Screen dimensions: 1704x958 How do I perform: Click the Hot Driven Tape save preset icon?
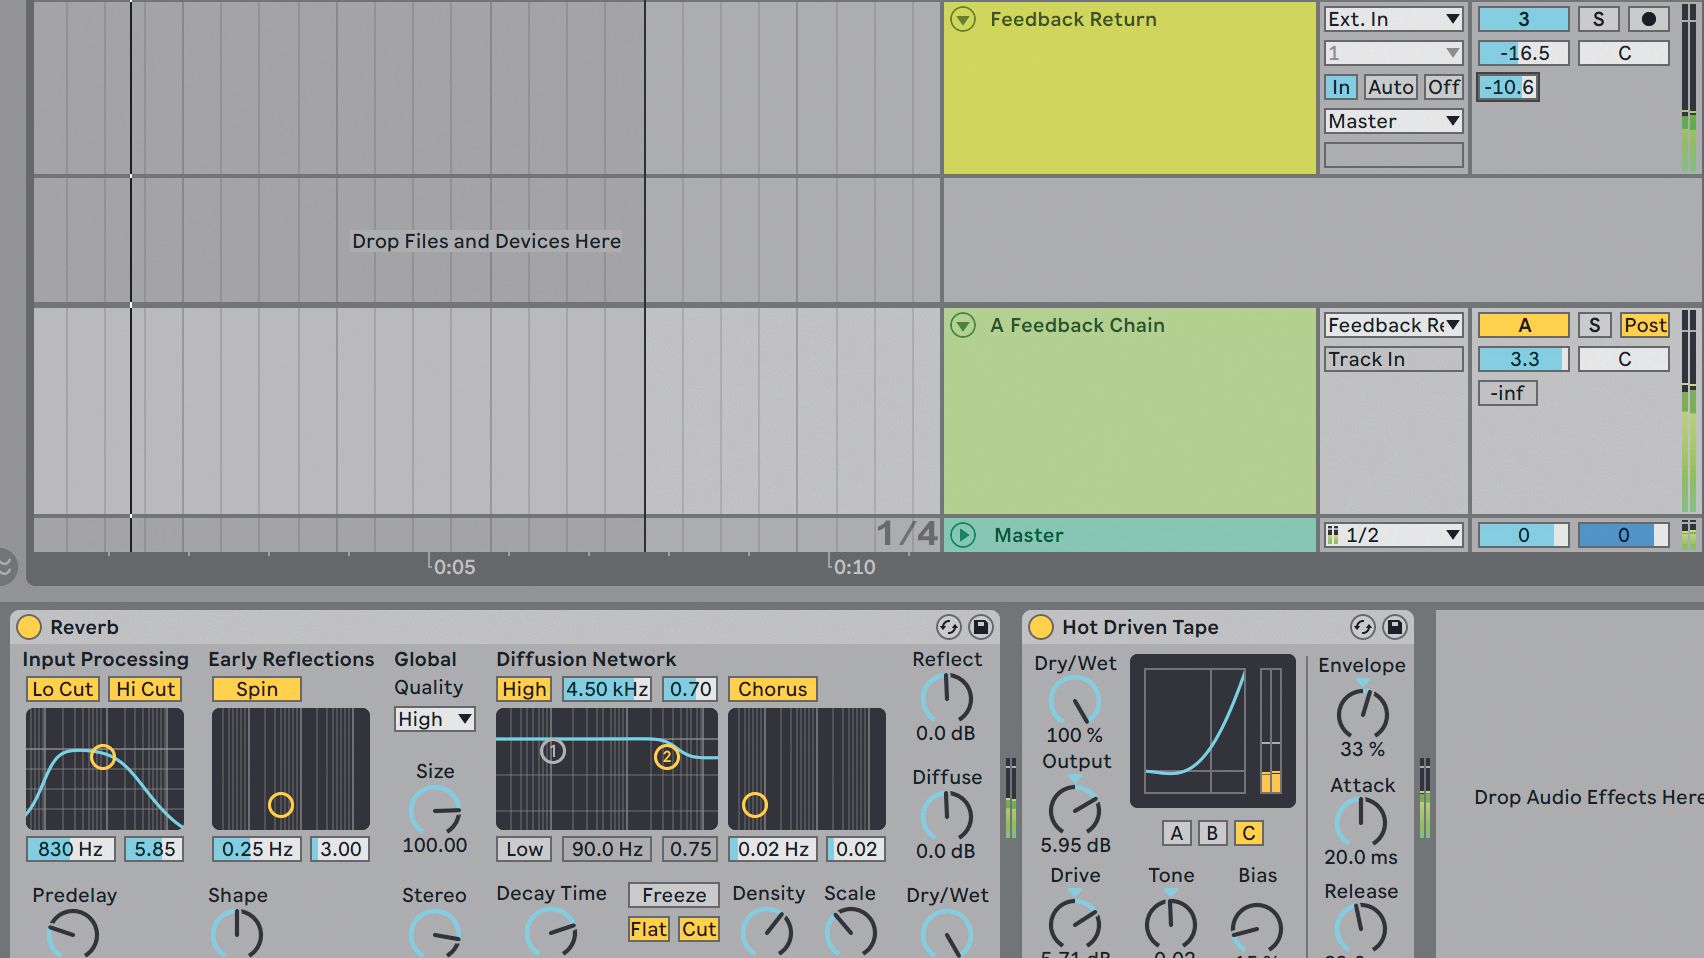1394,627
